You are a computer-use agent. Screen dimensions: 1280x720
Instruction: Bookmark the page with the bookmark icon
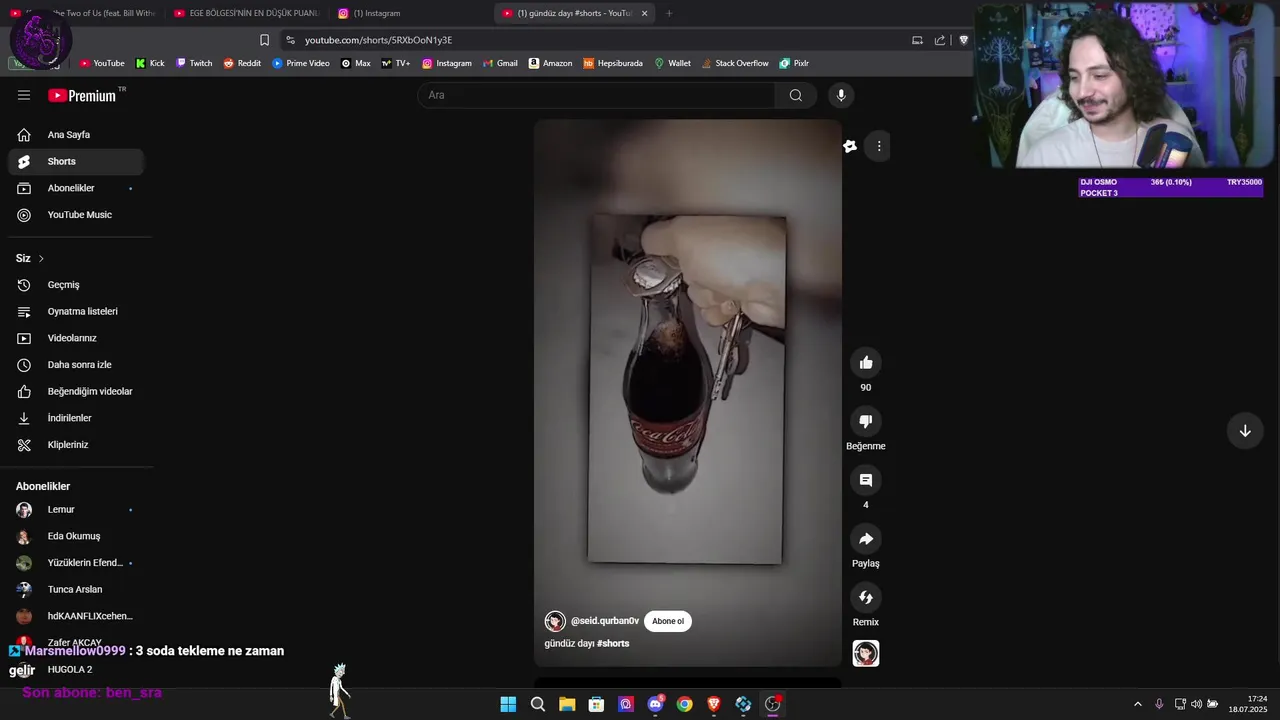point(264,40)
